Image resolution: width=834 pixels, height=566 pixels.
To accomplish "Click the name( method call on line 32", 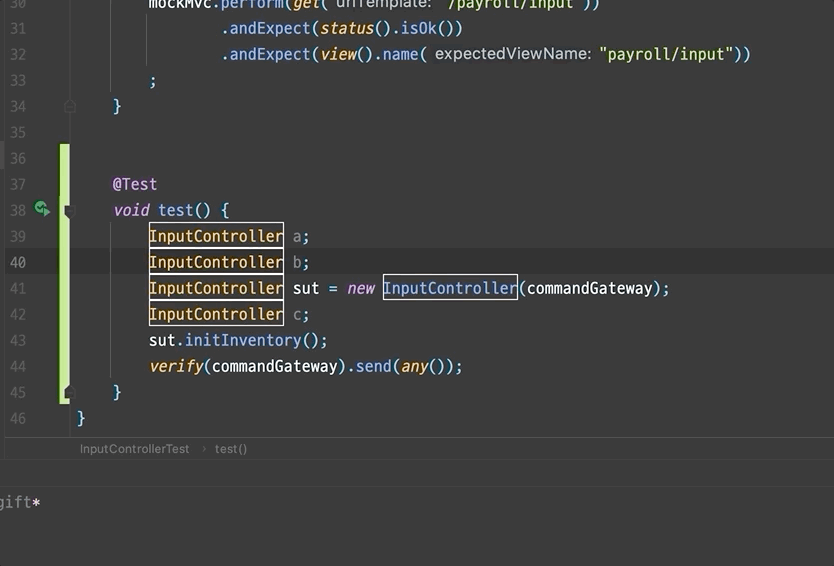I will point(400,54).
